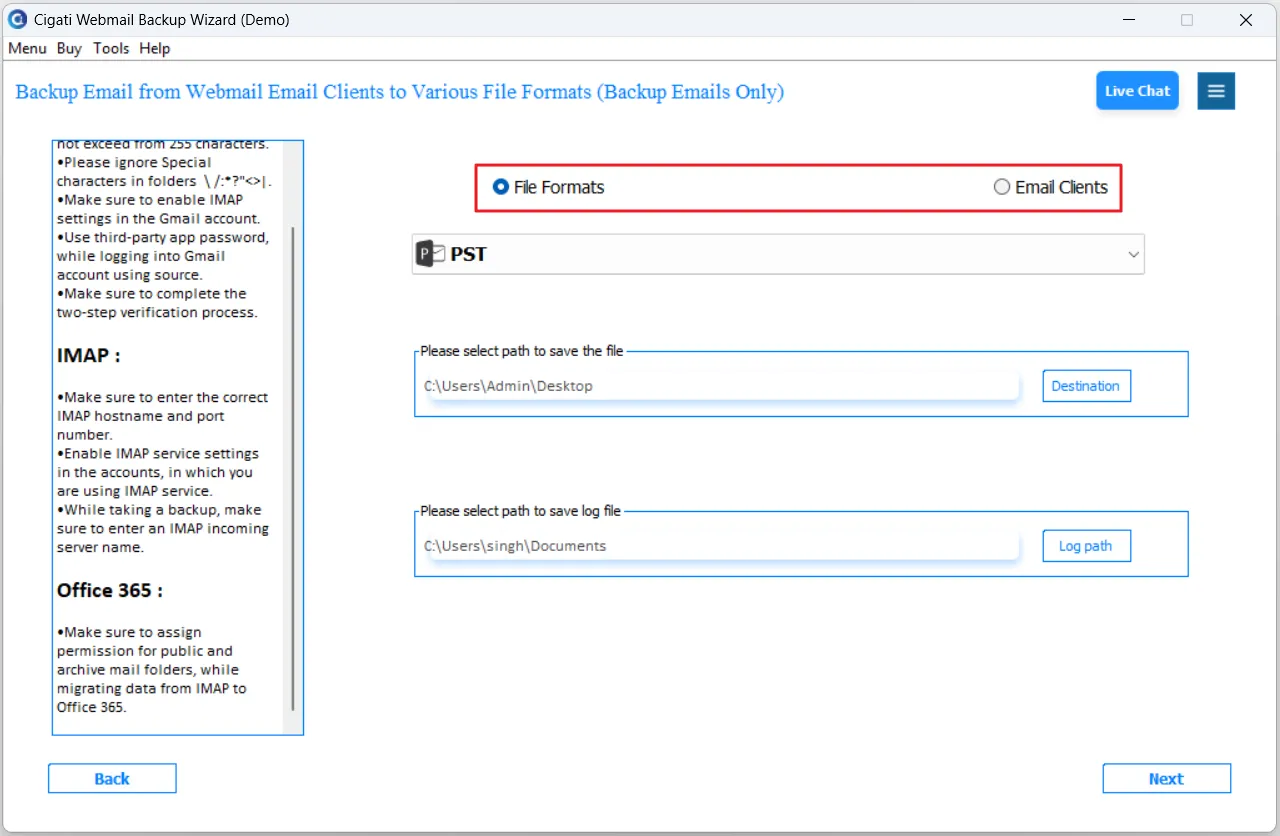Click the IMAP heading in instructions
Image resolution: width=1280 pixels, height=836 pixels.
point(89,356)
